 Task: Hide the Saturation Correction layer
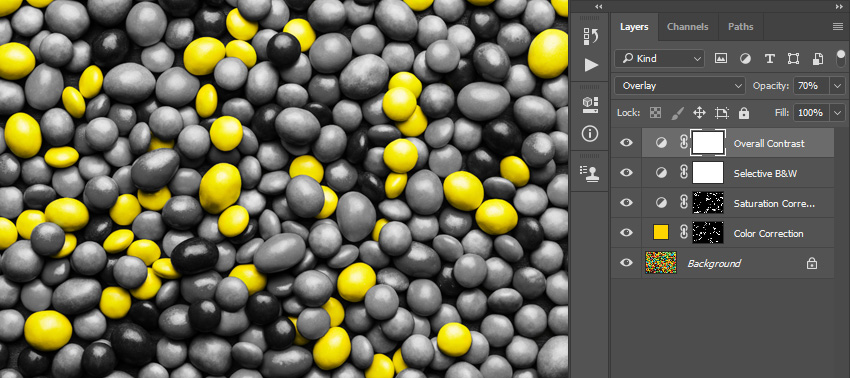[x=626, y=203]
